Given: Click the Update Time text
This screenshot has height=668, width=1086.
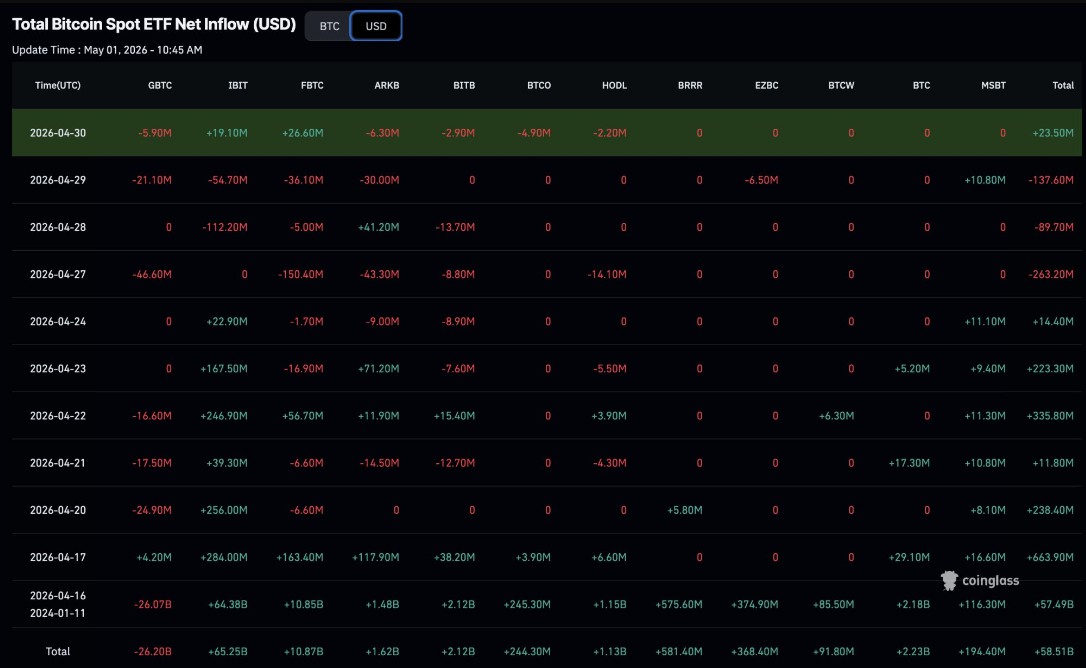Looking at the screenshot, I should tap(107, 50).
